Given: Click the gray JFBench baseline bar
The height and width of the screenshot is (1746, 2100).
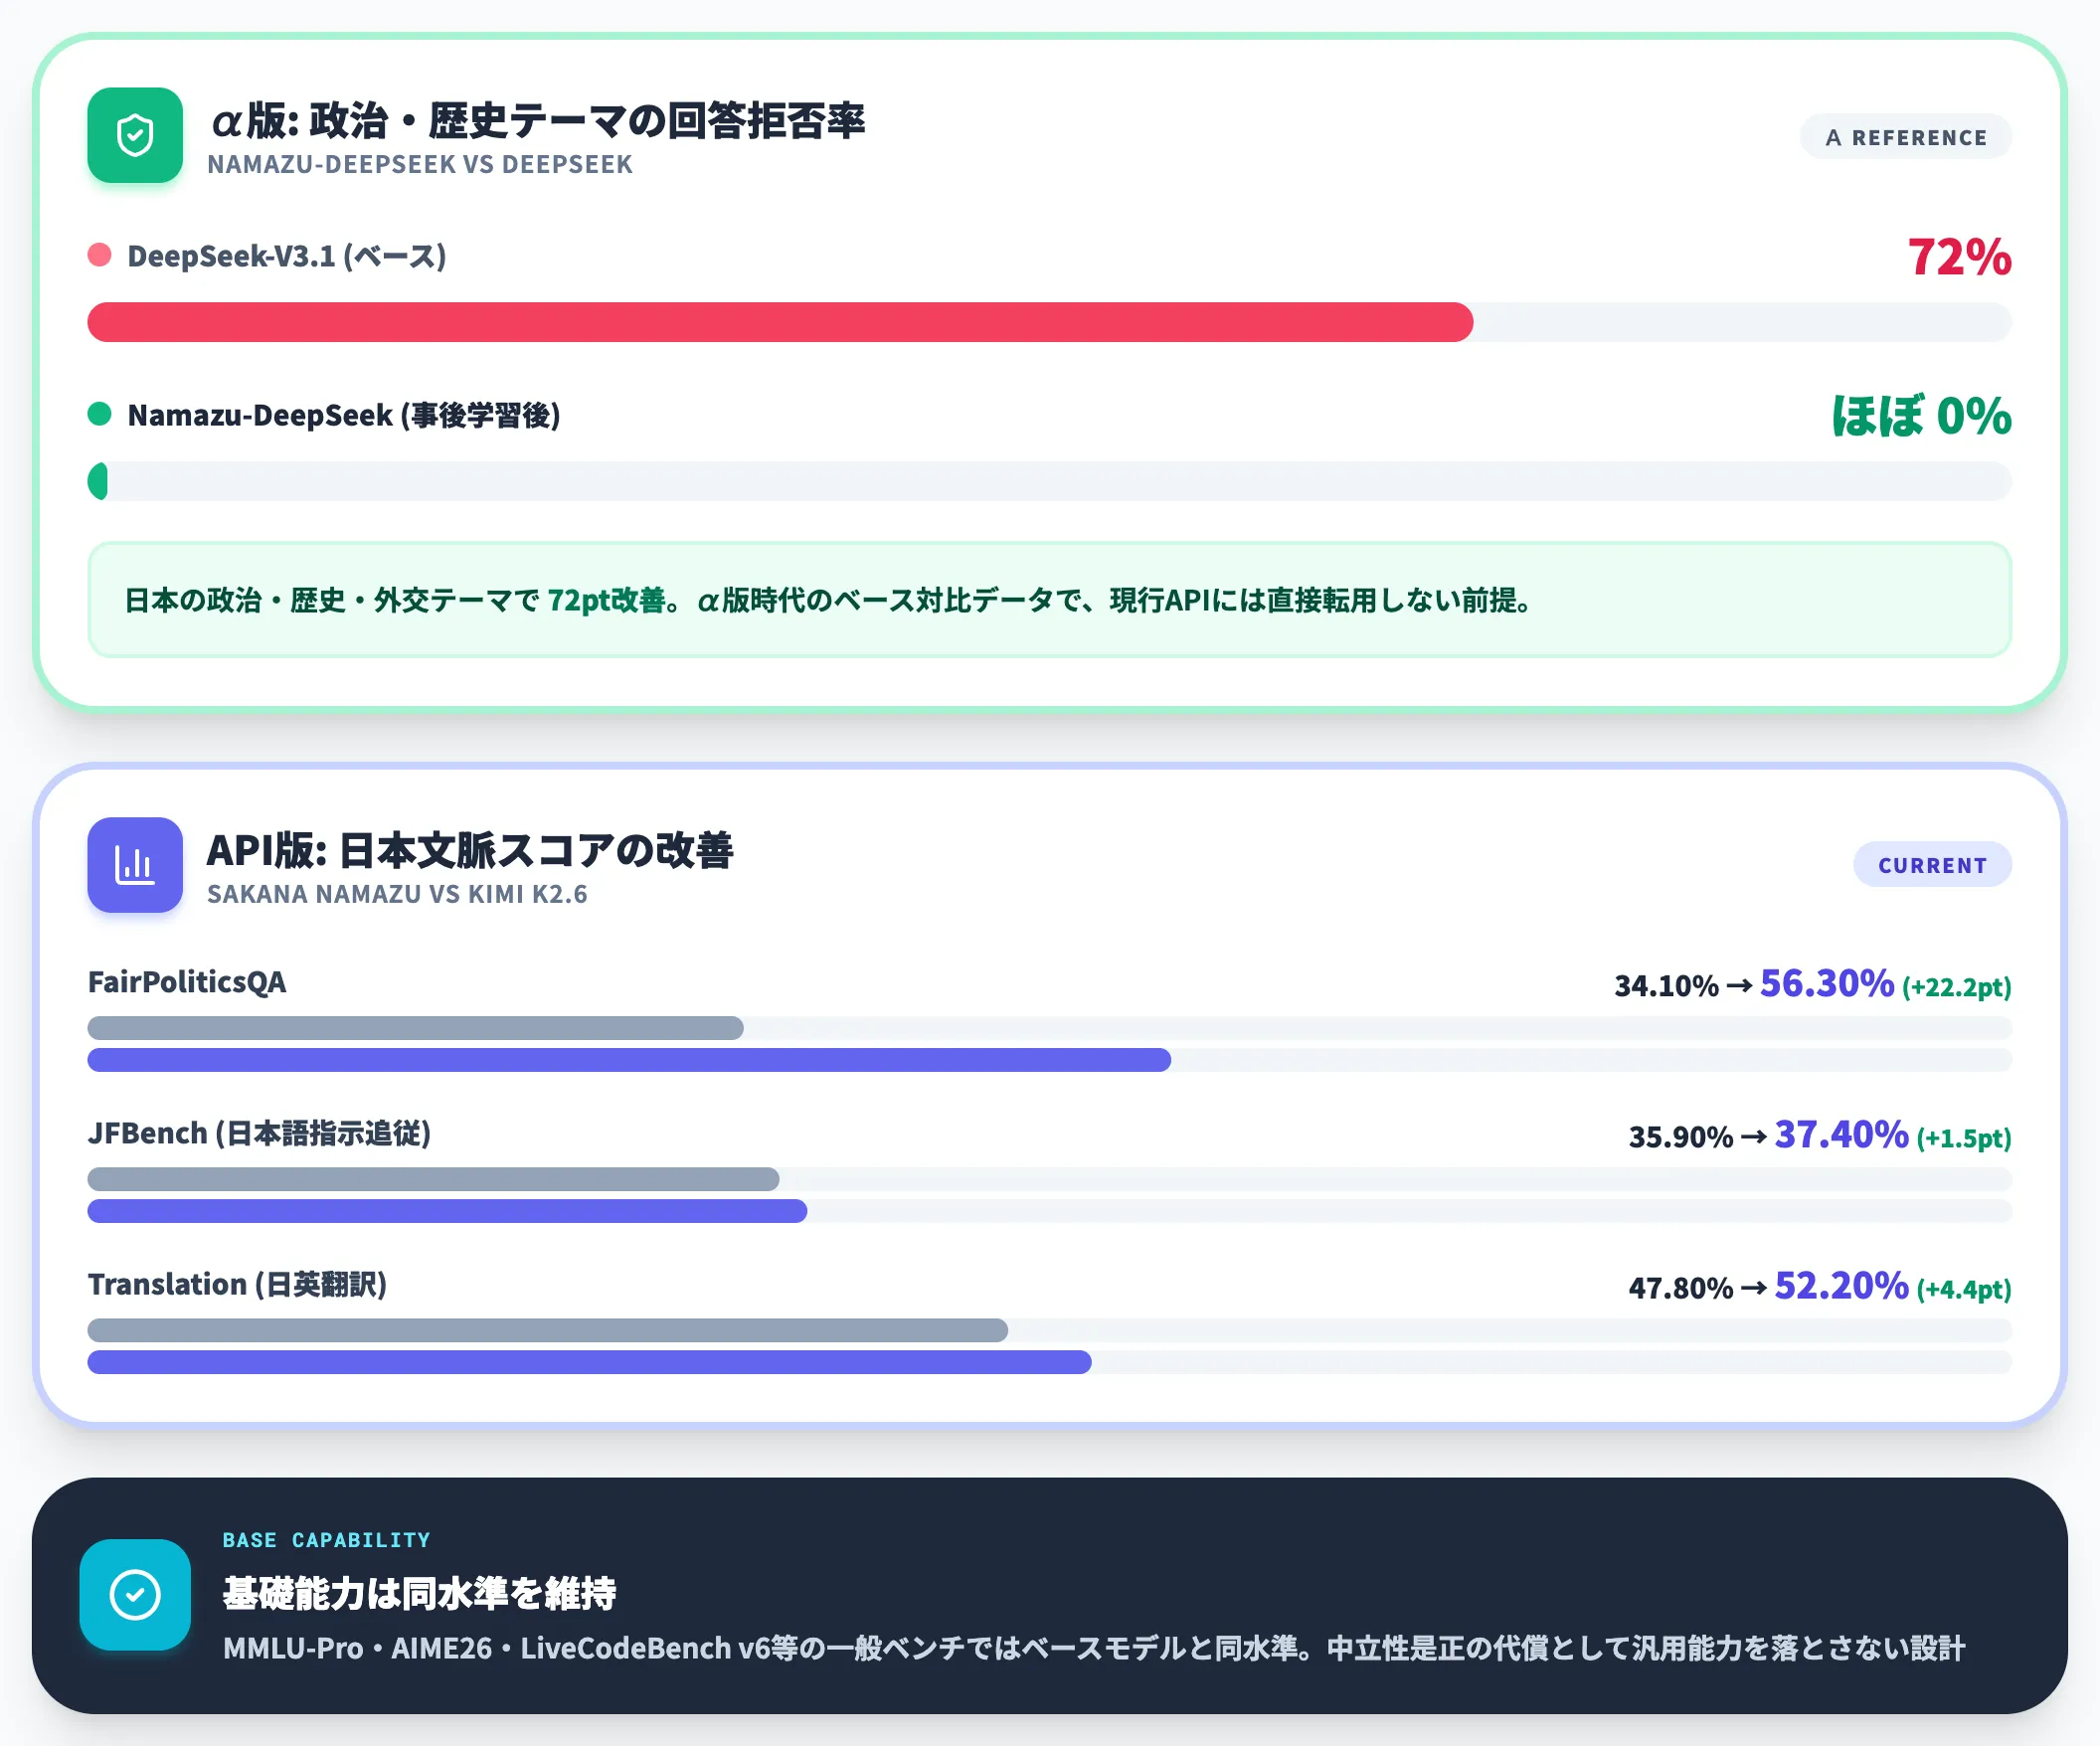Looking at the screenshot, I should (x=433, y=1179).
